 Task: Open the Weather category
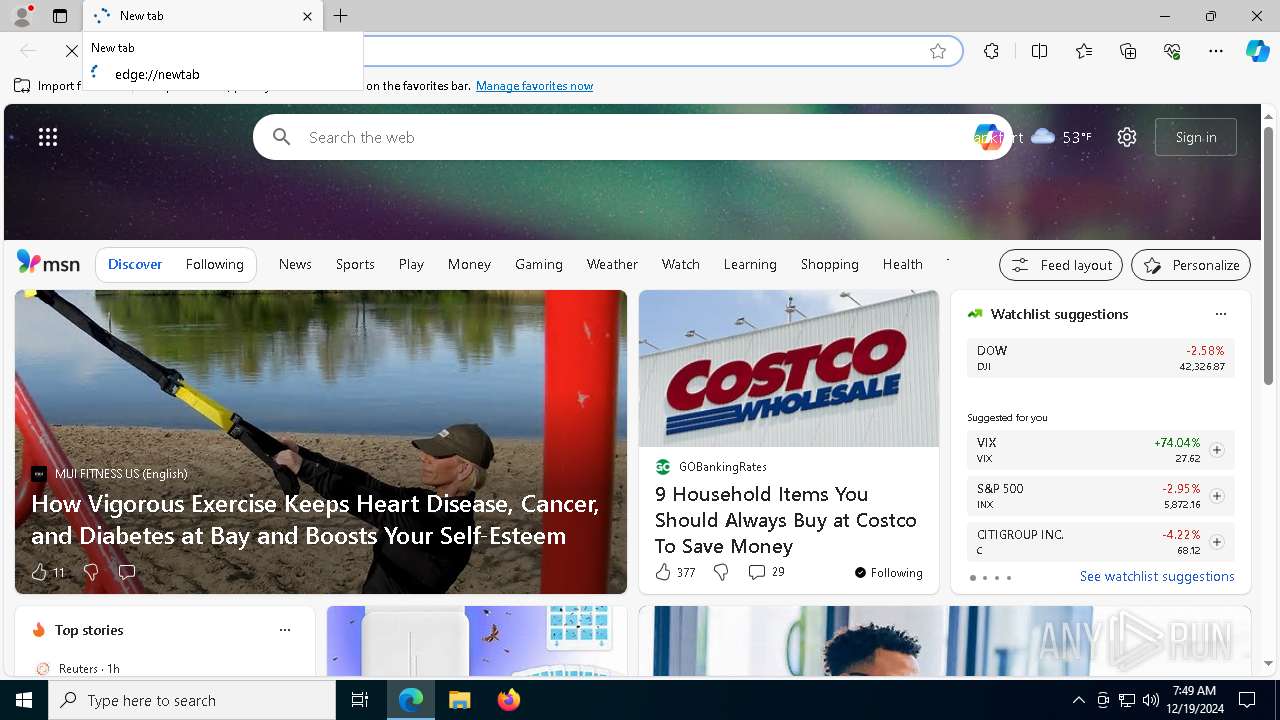point(612,264)
